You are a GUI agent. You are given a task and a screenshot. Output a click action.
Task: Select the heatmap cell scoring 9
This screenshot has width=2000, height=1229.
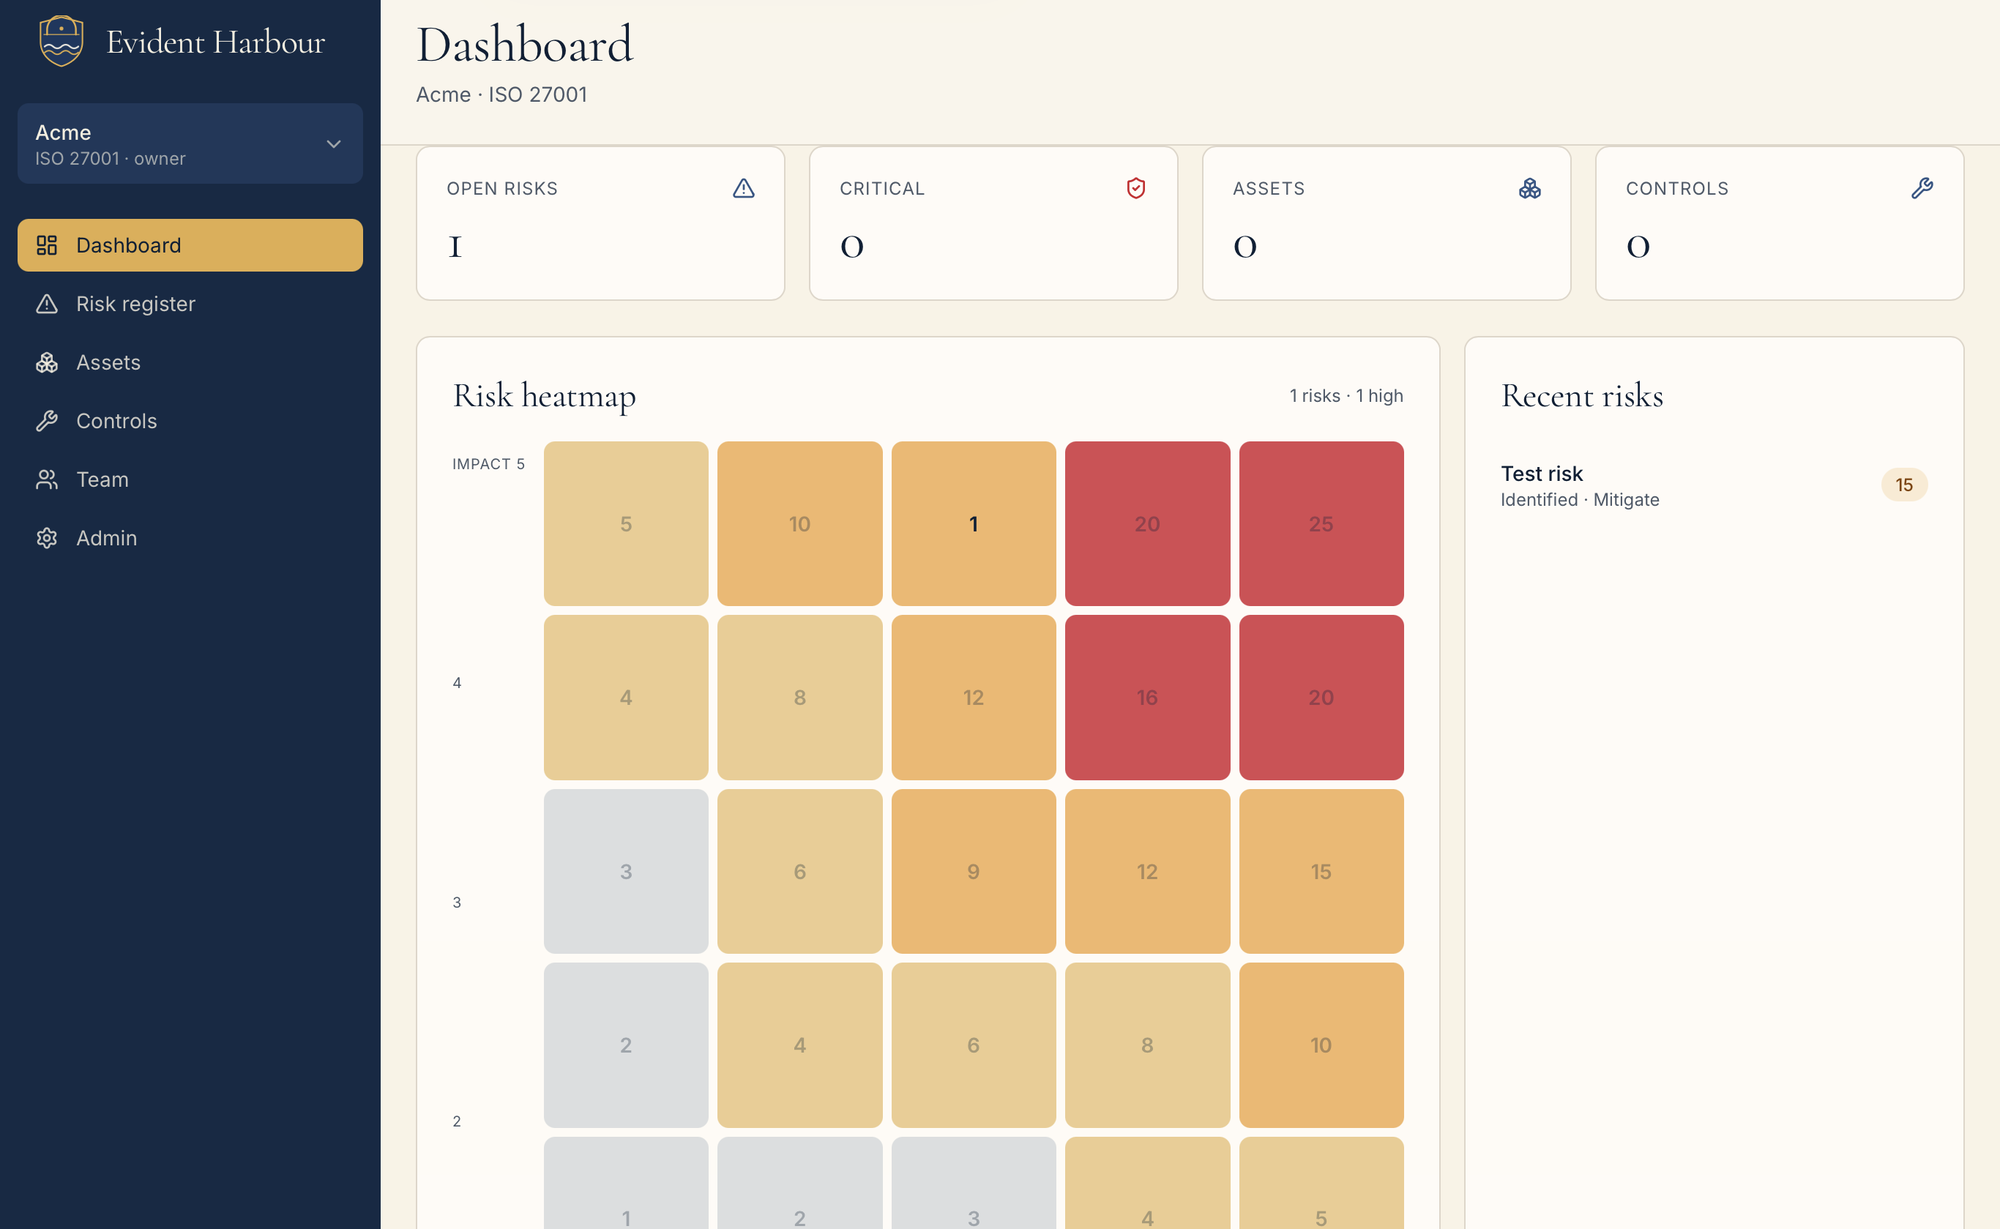tap(973, 871)
